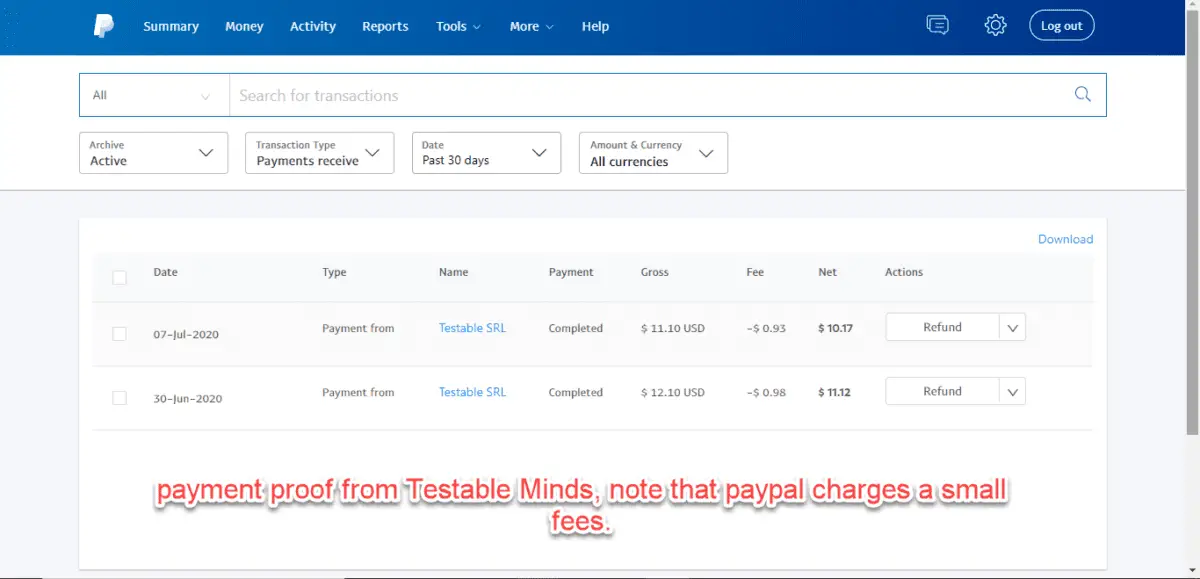The width and height of the screenshot is (1200, 579).
Task: Click Refund on the 30-Jun-2020 payment
Action: coord(942,390)
